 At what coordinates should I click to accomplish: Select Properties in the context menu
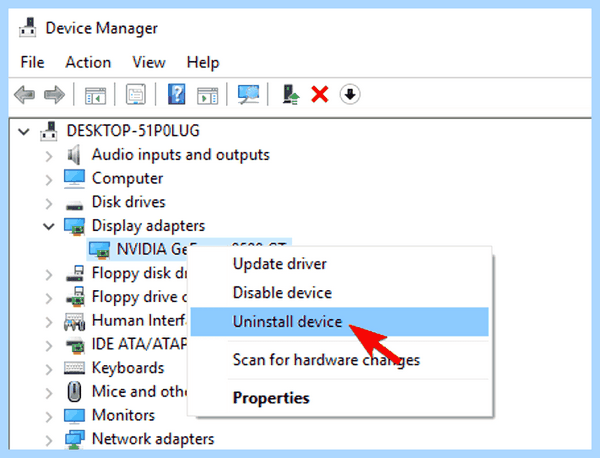[x=271, y=398]
